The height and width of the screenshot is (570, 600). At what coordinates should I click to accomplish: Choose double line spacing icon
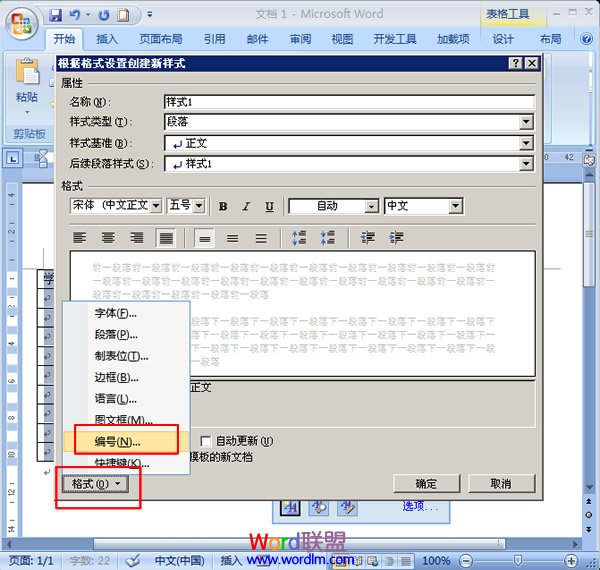pos(261,239)
